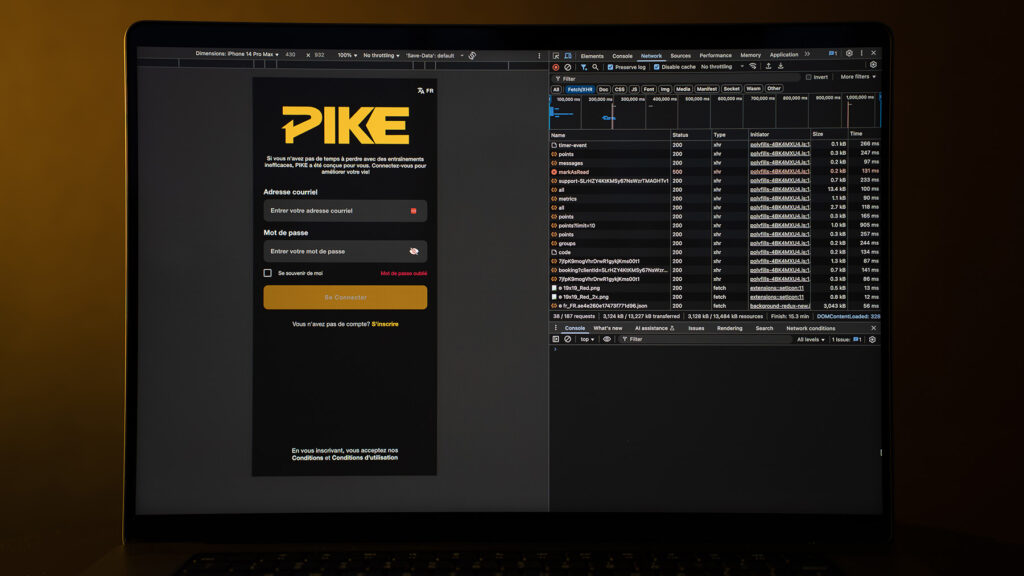
Task: Click the 'Se Connecter' button
Action: tap(345, 297)
